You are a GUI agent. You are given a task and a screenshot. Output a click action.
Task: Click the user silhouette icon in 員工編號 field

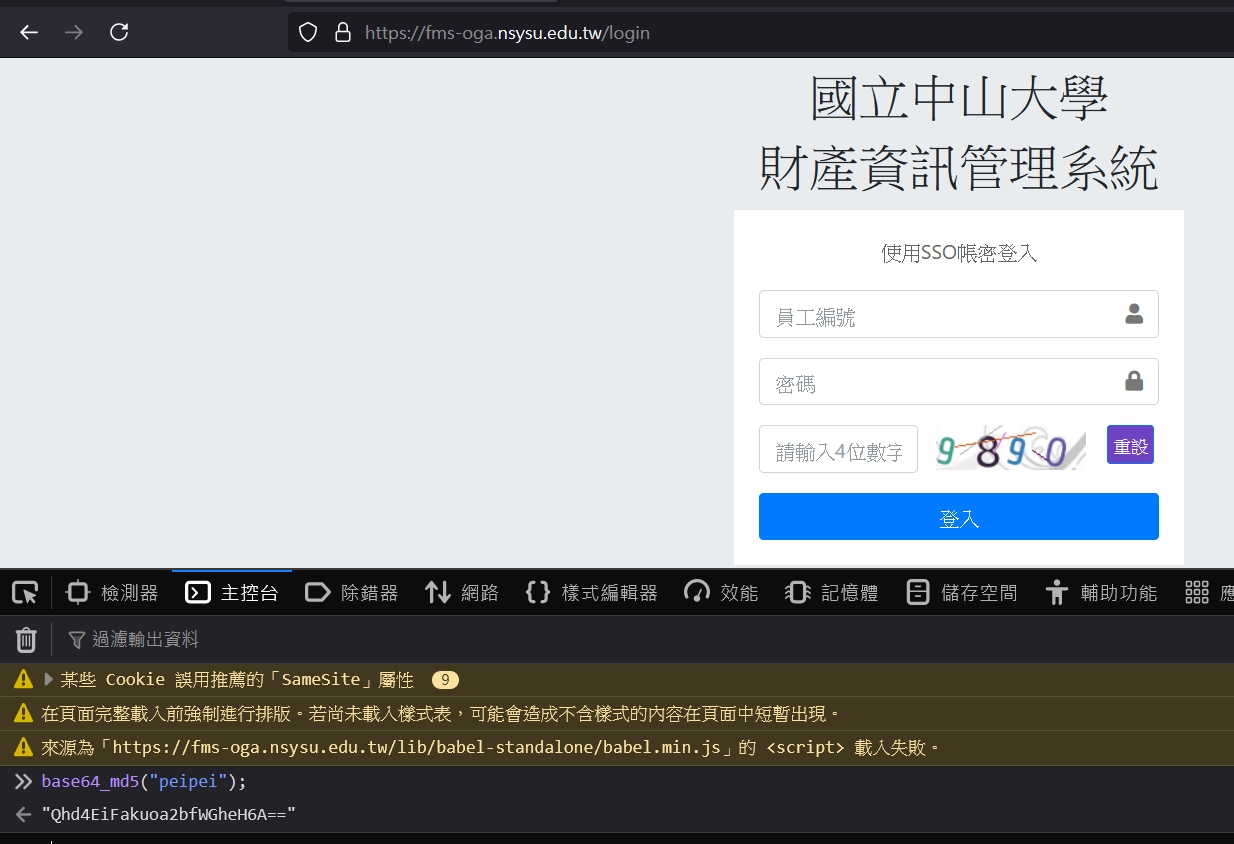1134,314
